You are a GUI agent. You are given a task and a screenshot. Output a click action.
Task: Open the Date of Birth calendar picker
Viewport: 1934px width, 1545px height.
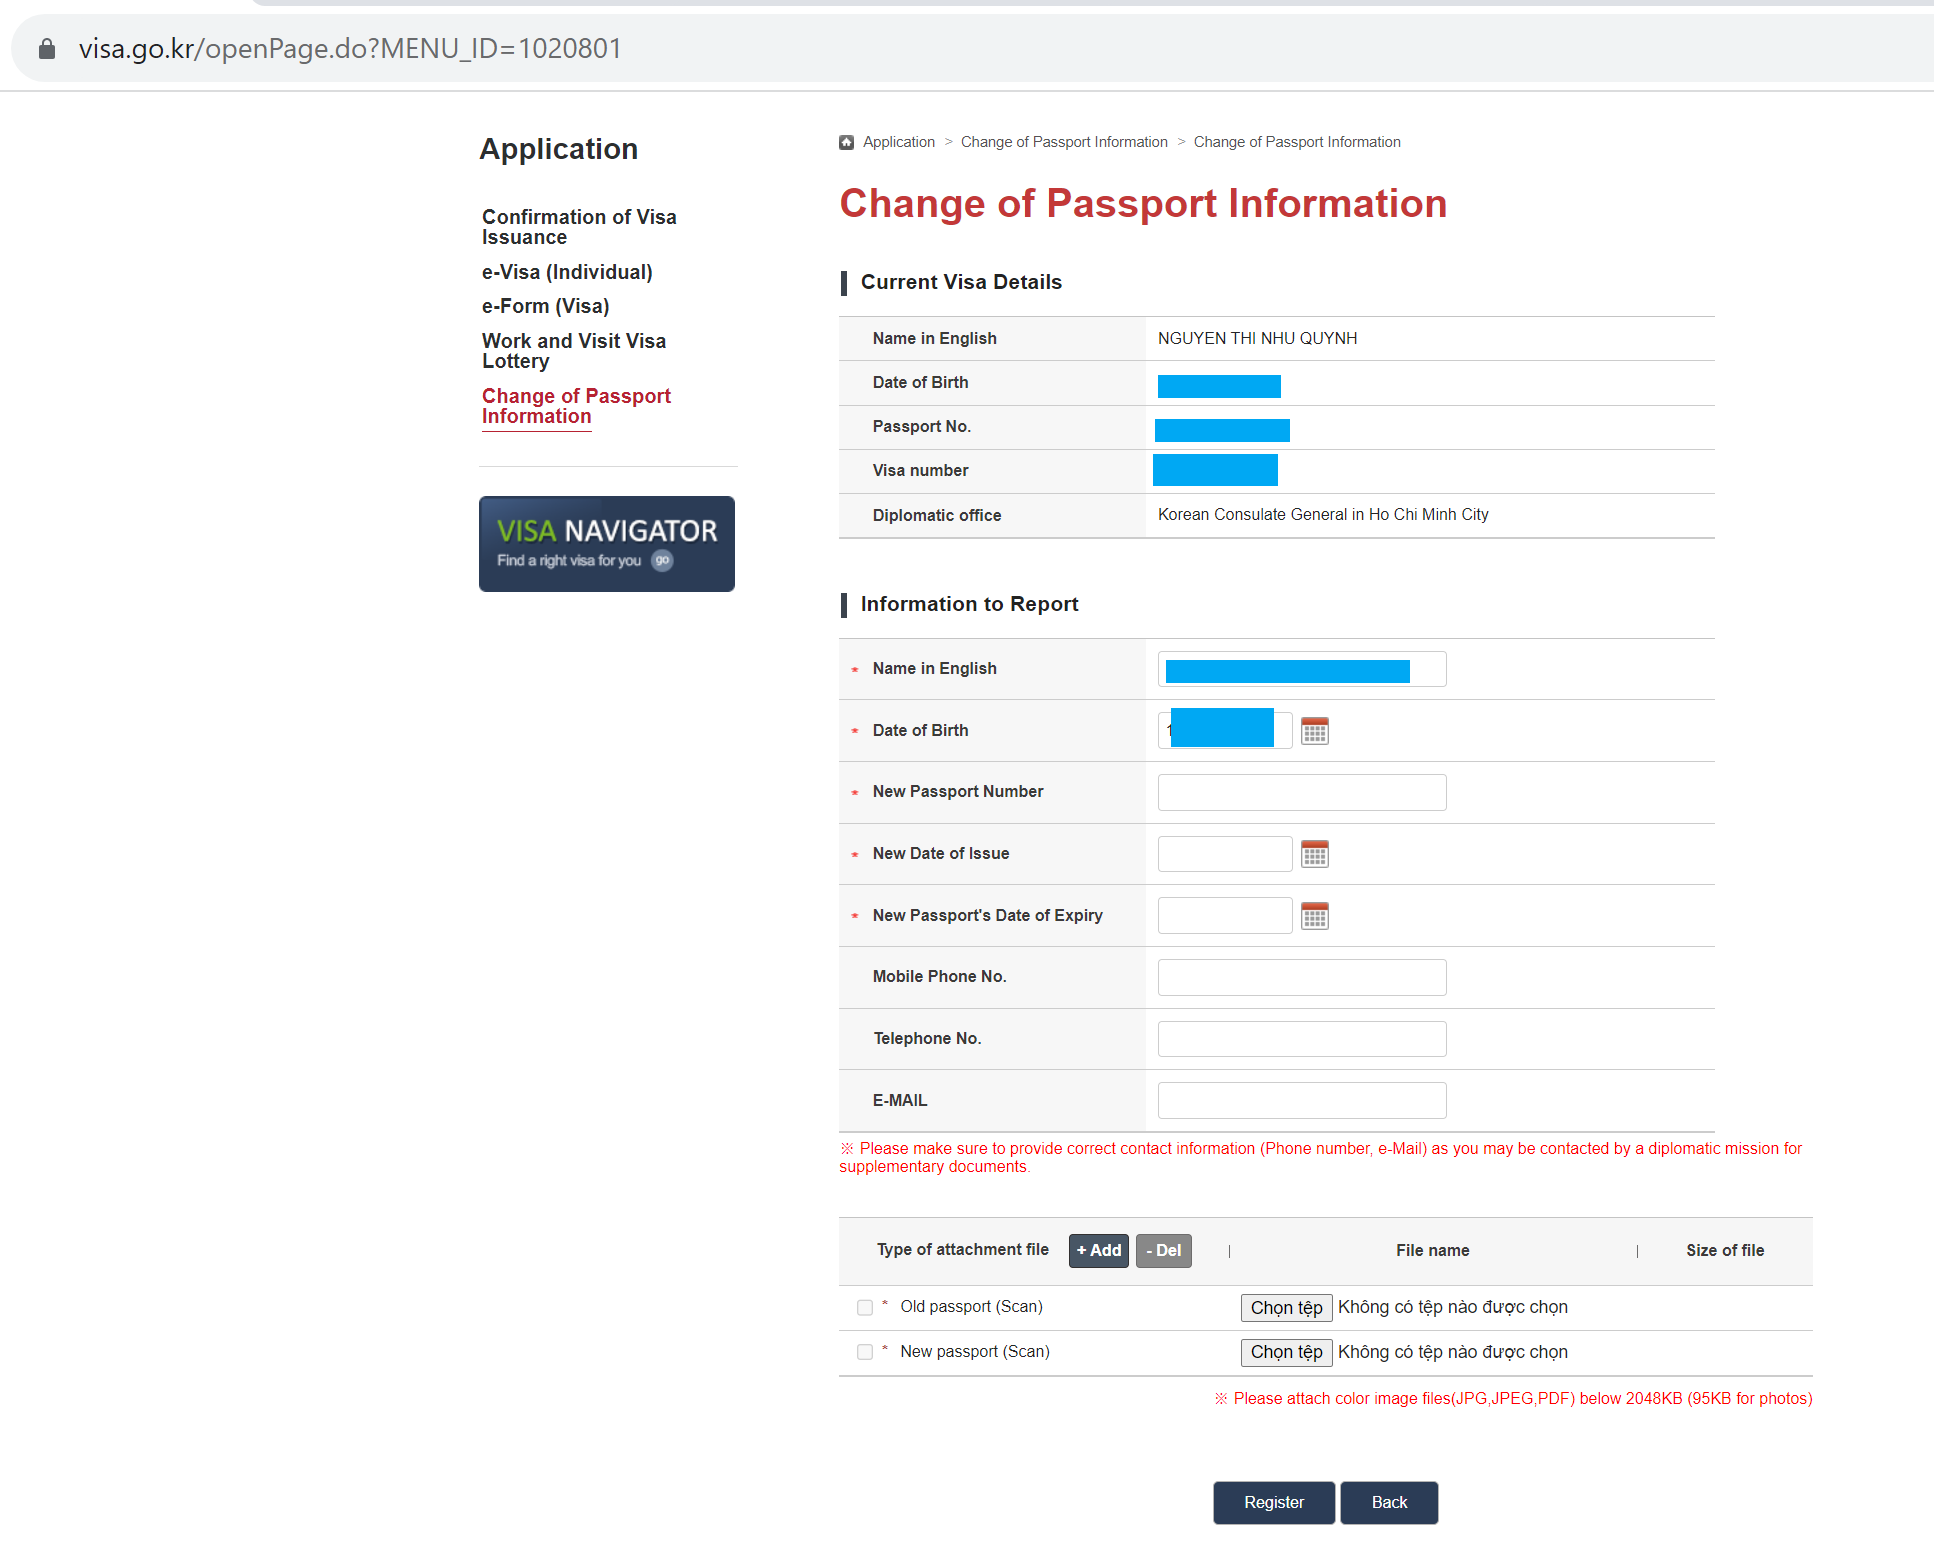tap(1314, 731)
